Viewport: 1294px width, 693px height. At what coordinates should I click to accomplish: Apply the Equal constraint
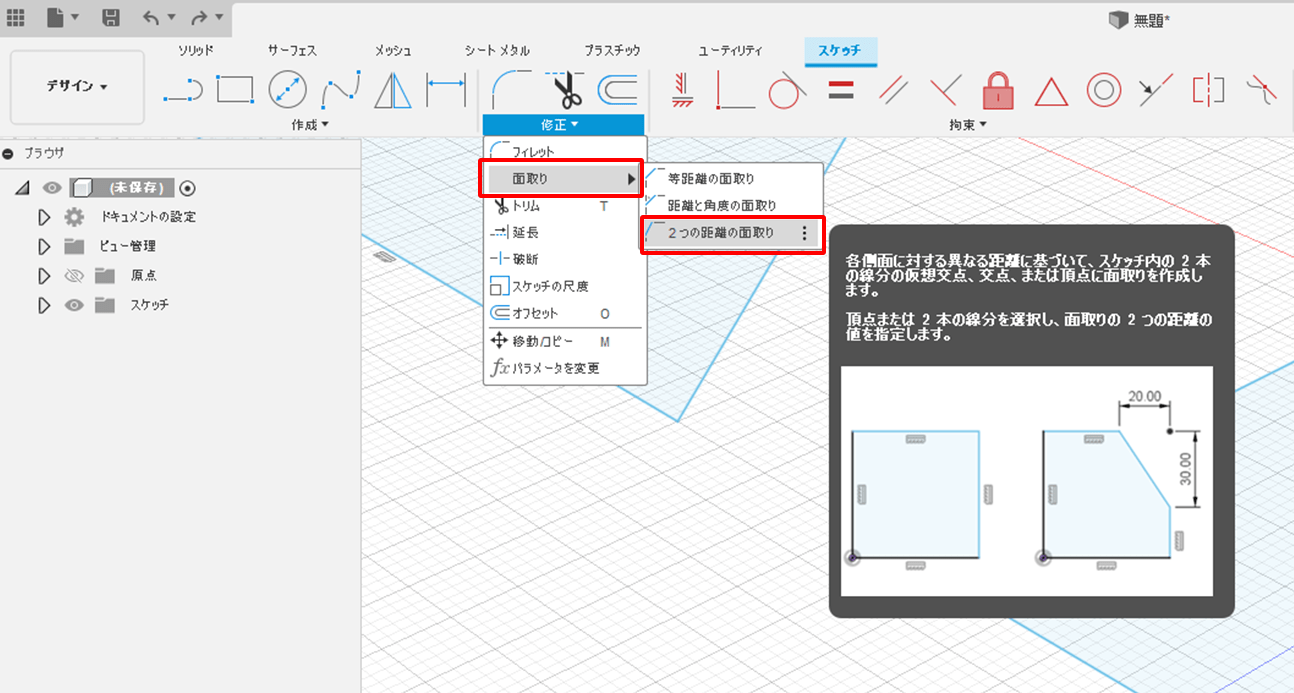coord(841,91)
